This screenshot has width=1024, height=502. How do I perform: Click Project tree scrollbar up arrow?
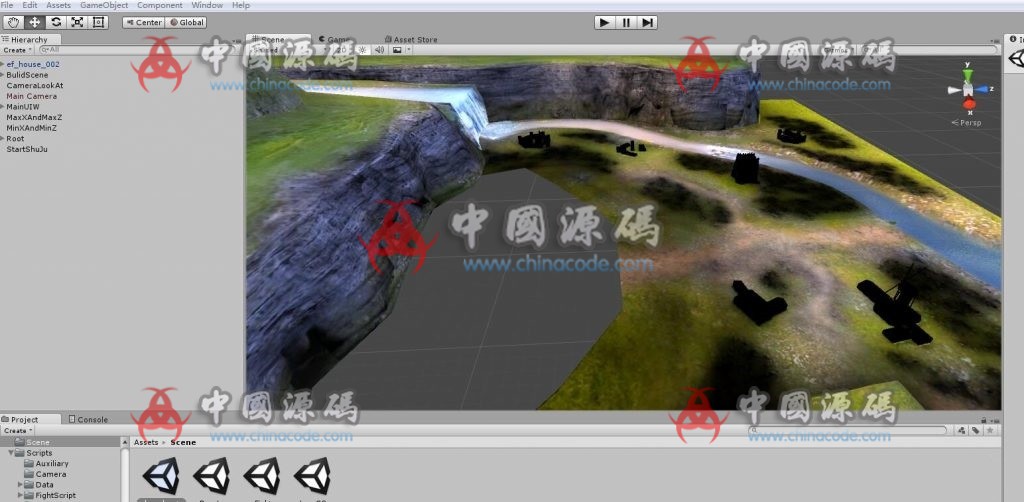[x=125, y=442]
